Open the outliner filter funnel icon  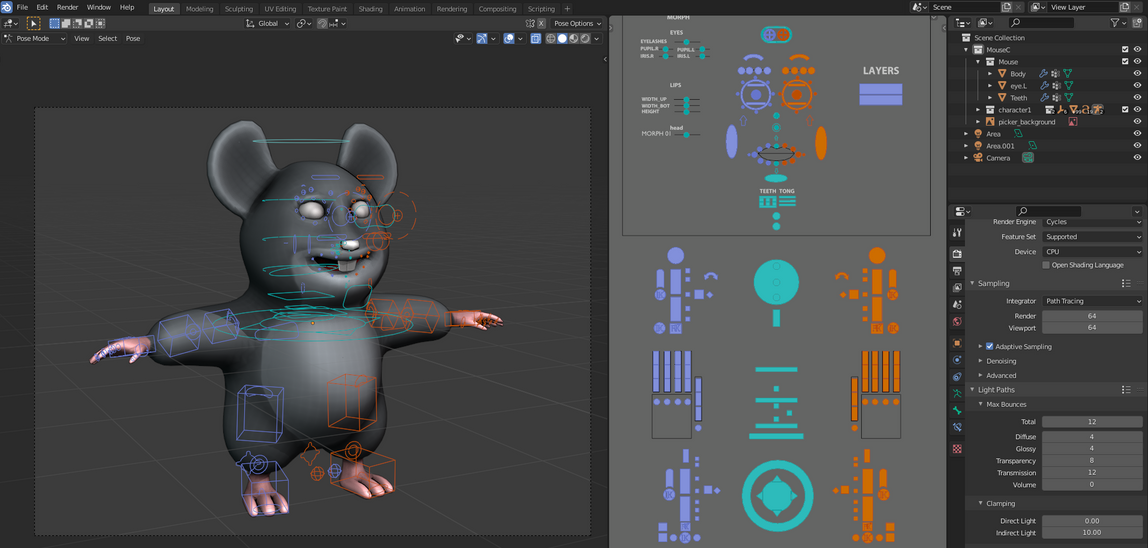(x=1115, y=23)
